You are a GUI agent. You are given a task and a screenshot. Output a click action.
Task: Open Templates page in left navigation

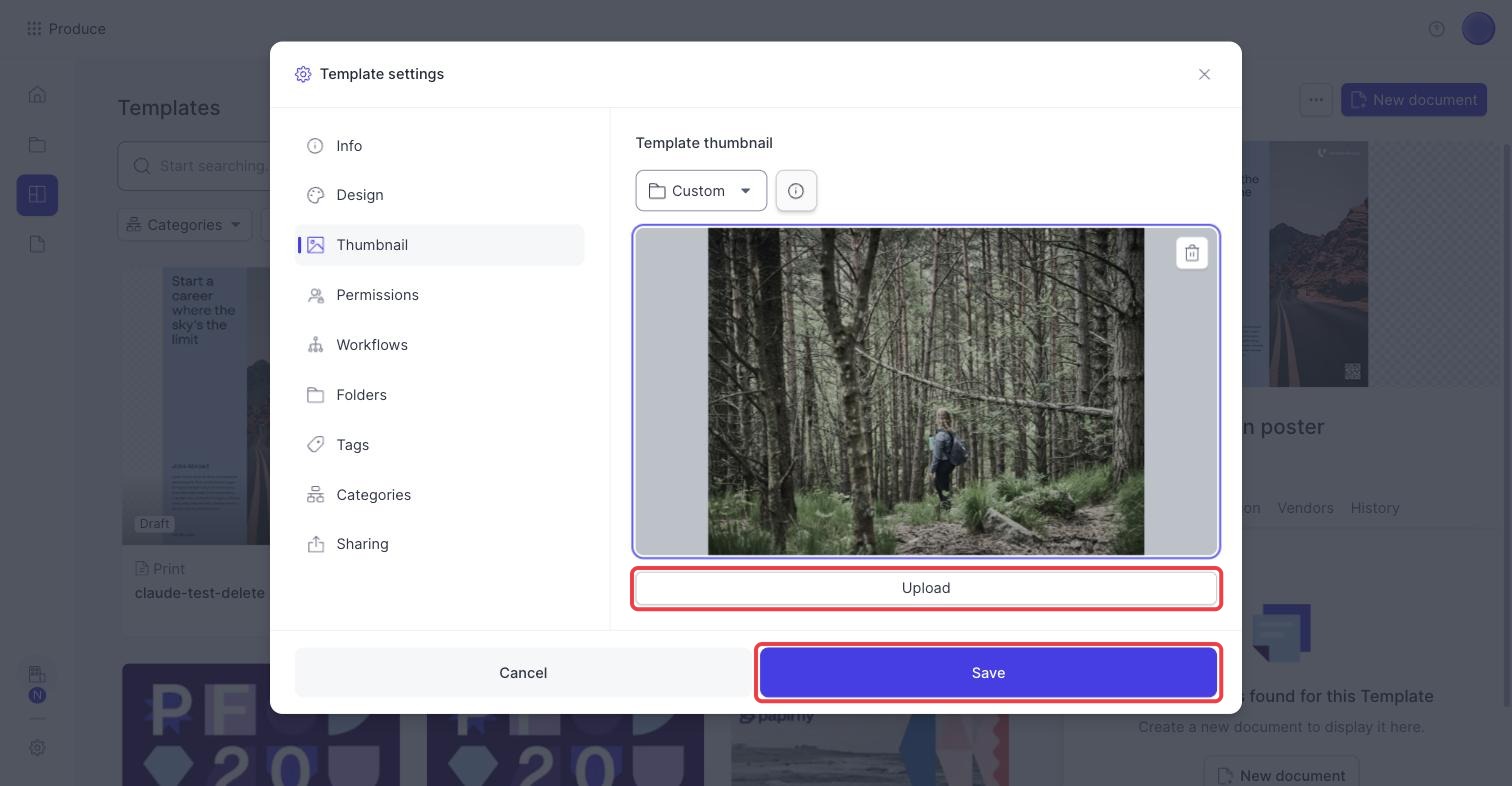coord(37,195)
